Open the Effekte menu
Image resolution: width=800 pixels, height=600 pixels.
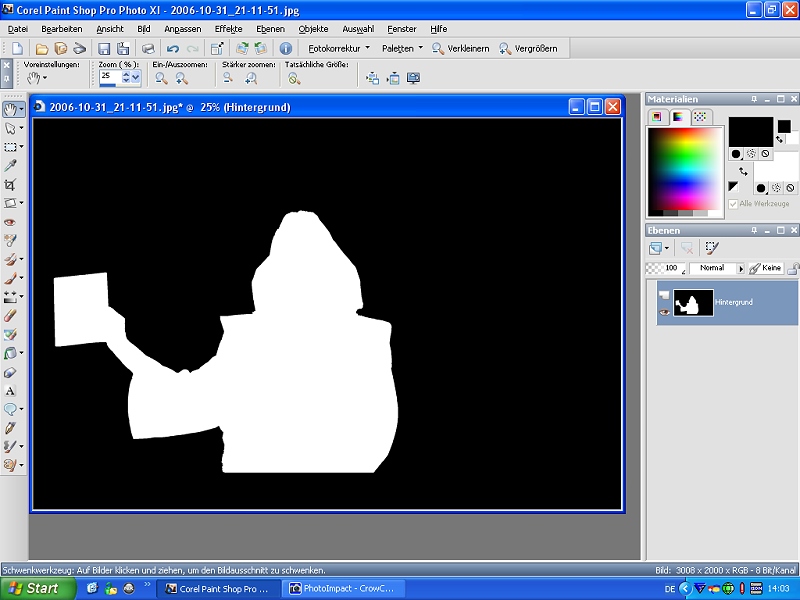pos(228,29)
